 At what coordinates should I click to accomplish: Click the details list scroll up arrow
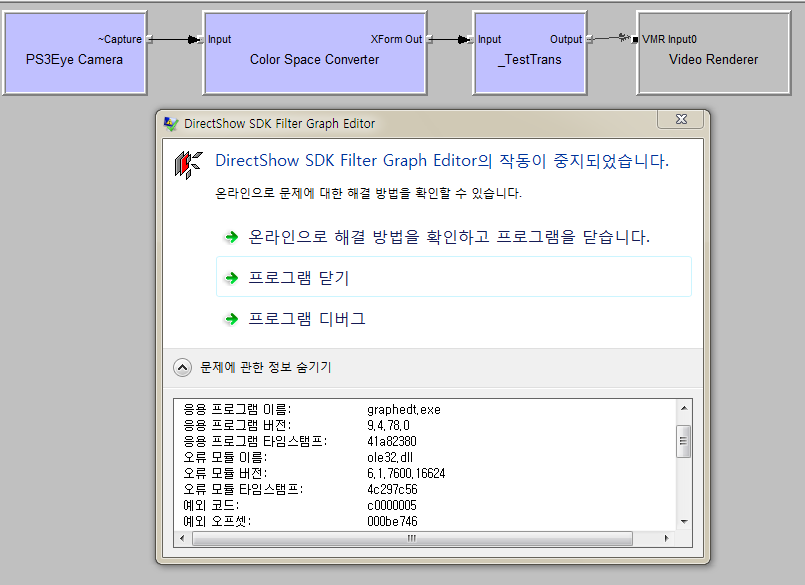point(684,408)
